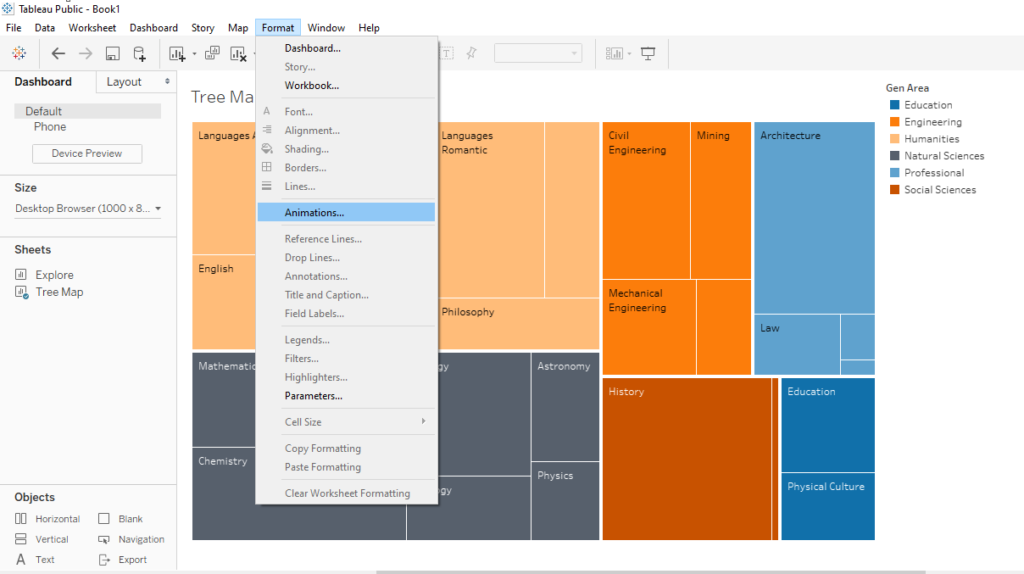Click the History treemap tile

[x=686, y=459]
